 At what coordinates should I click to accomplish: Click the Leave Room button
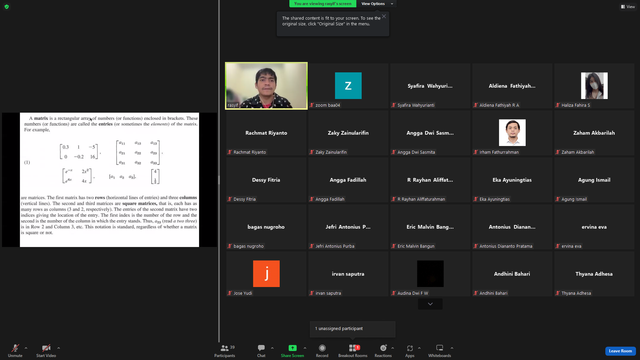[620, 351]
